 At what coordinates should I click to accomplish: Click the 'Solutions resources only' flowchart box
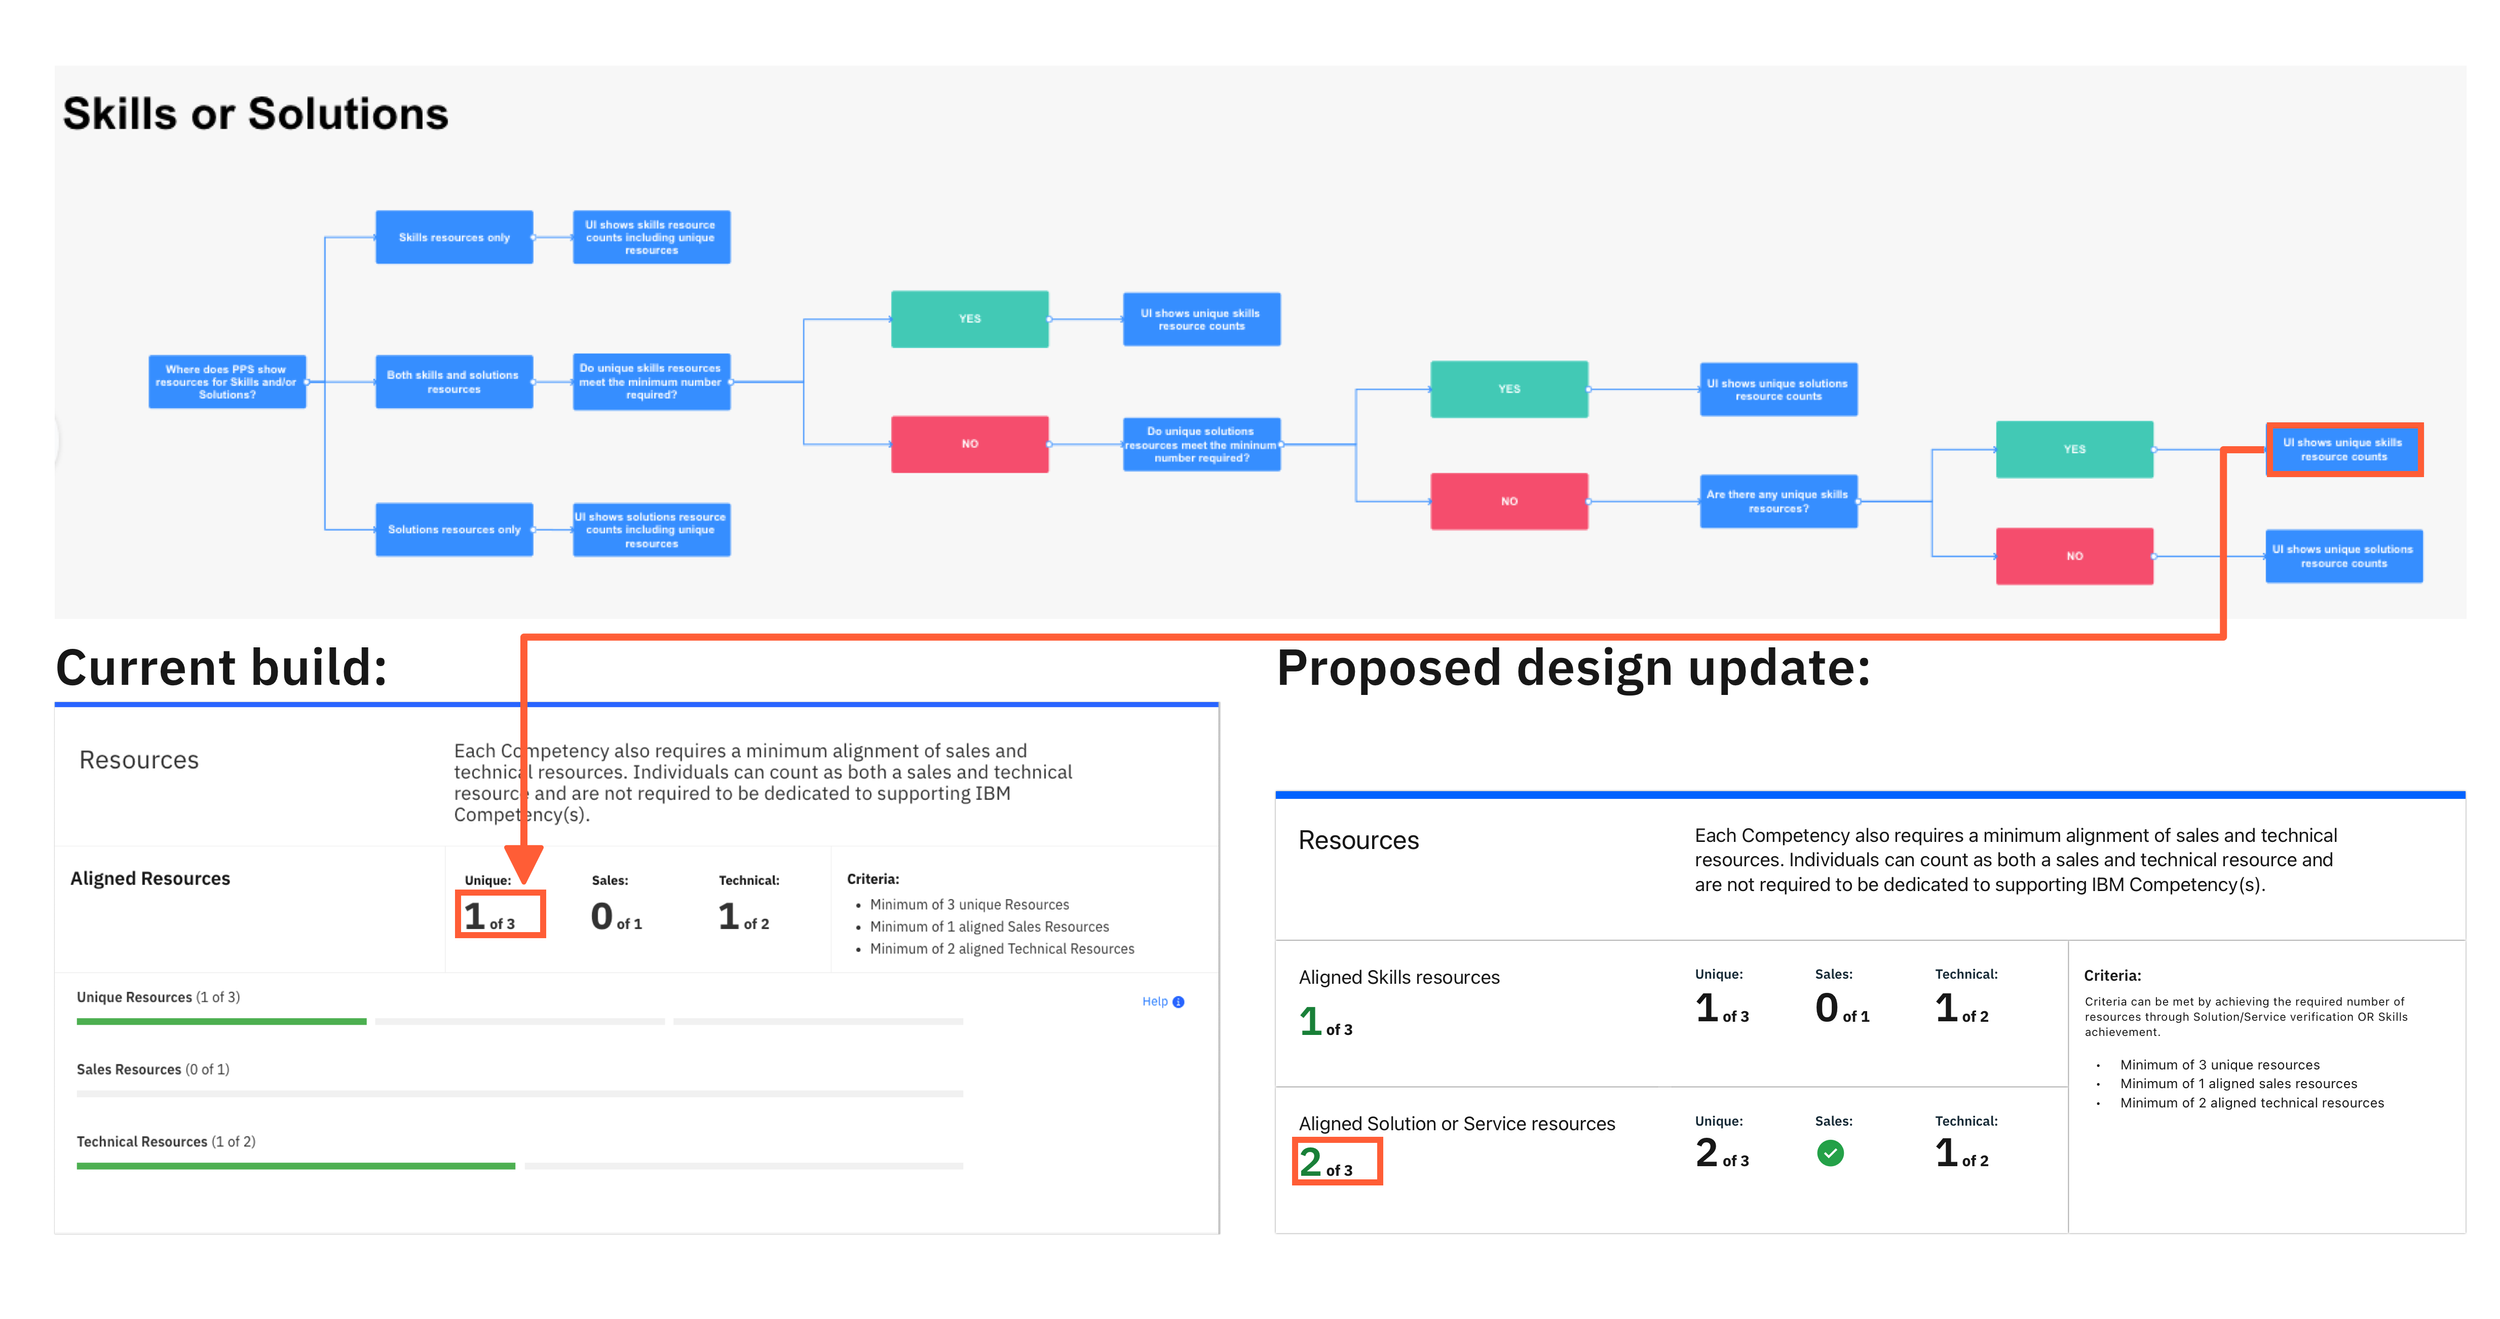454,529
